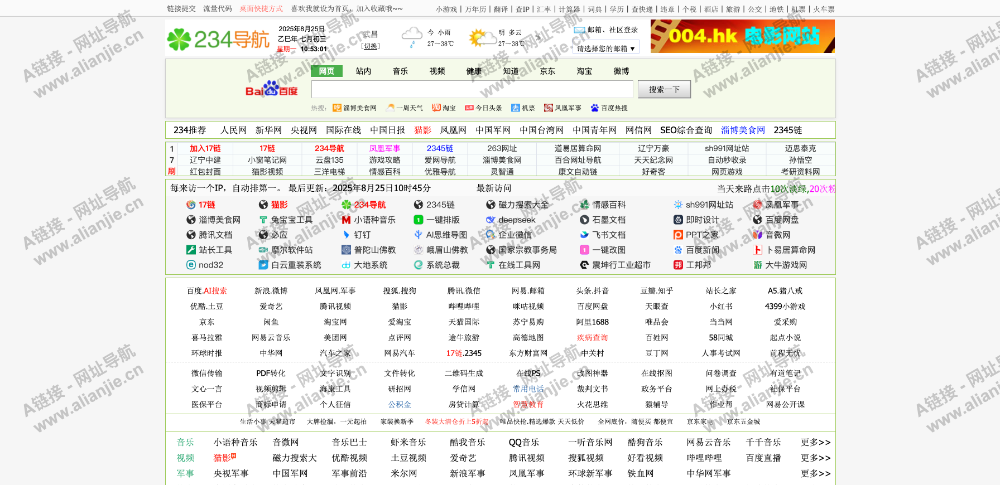Click 切换 to change the city
Screen dimensions: 1000x485
(x=371, y=46)
